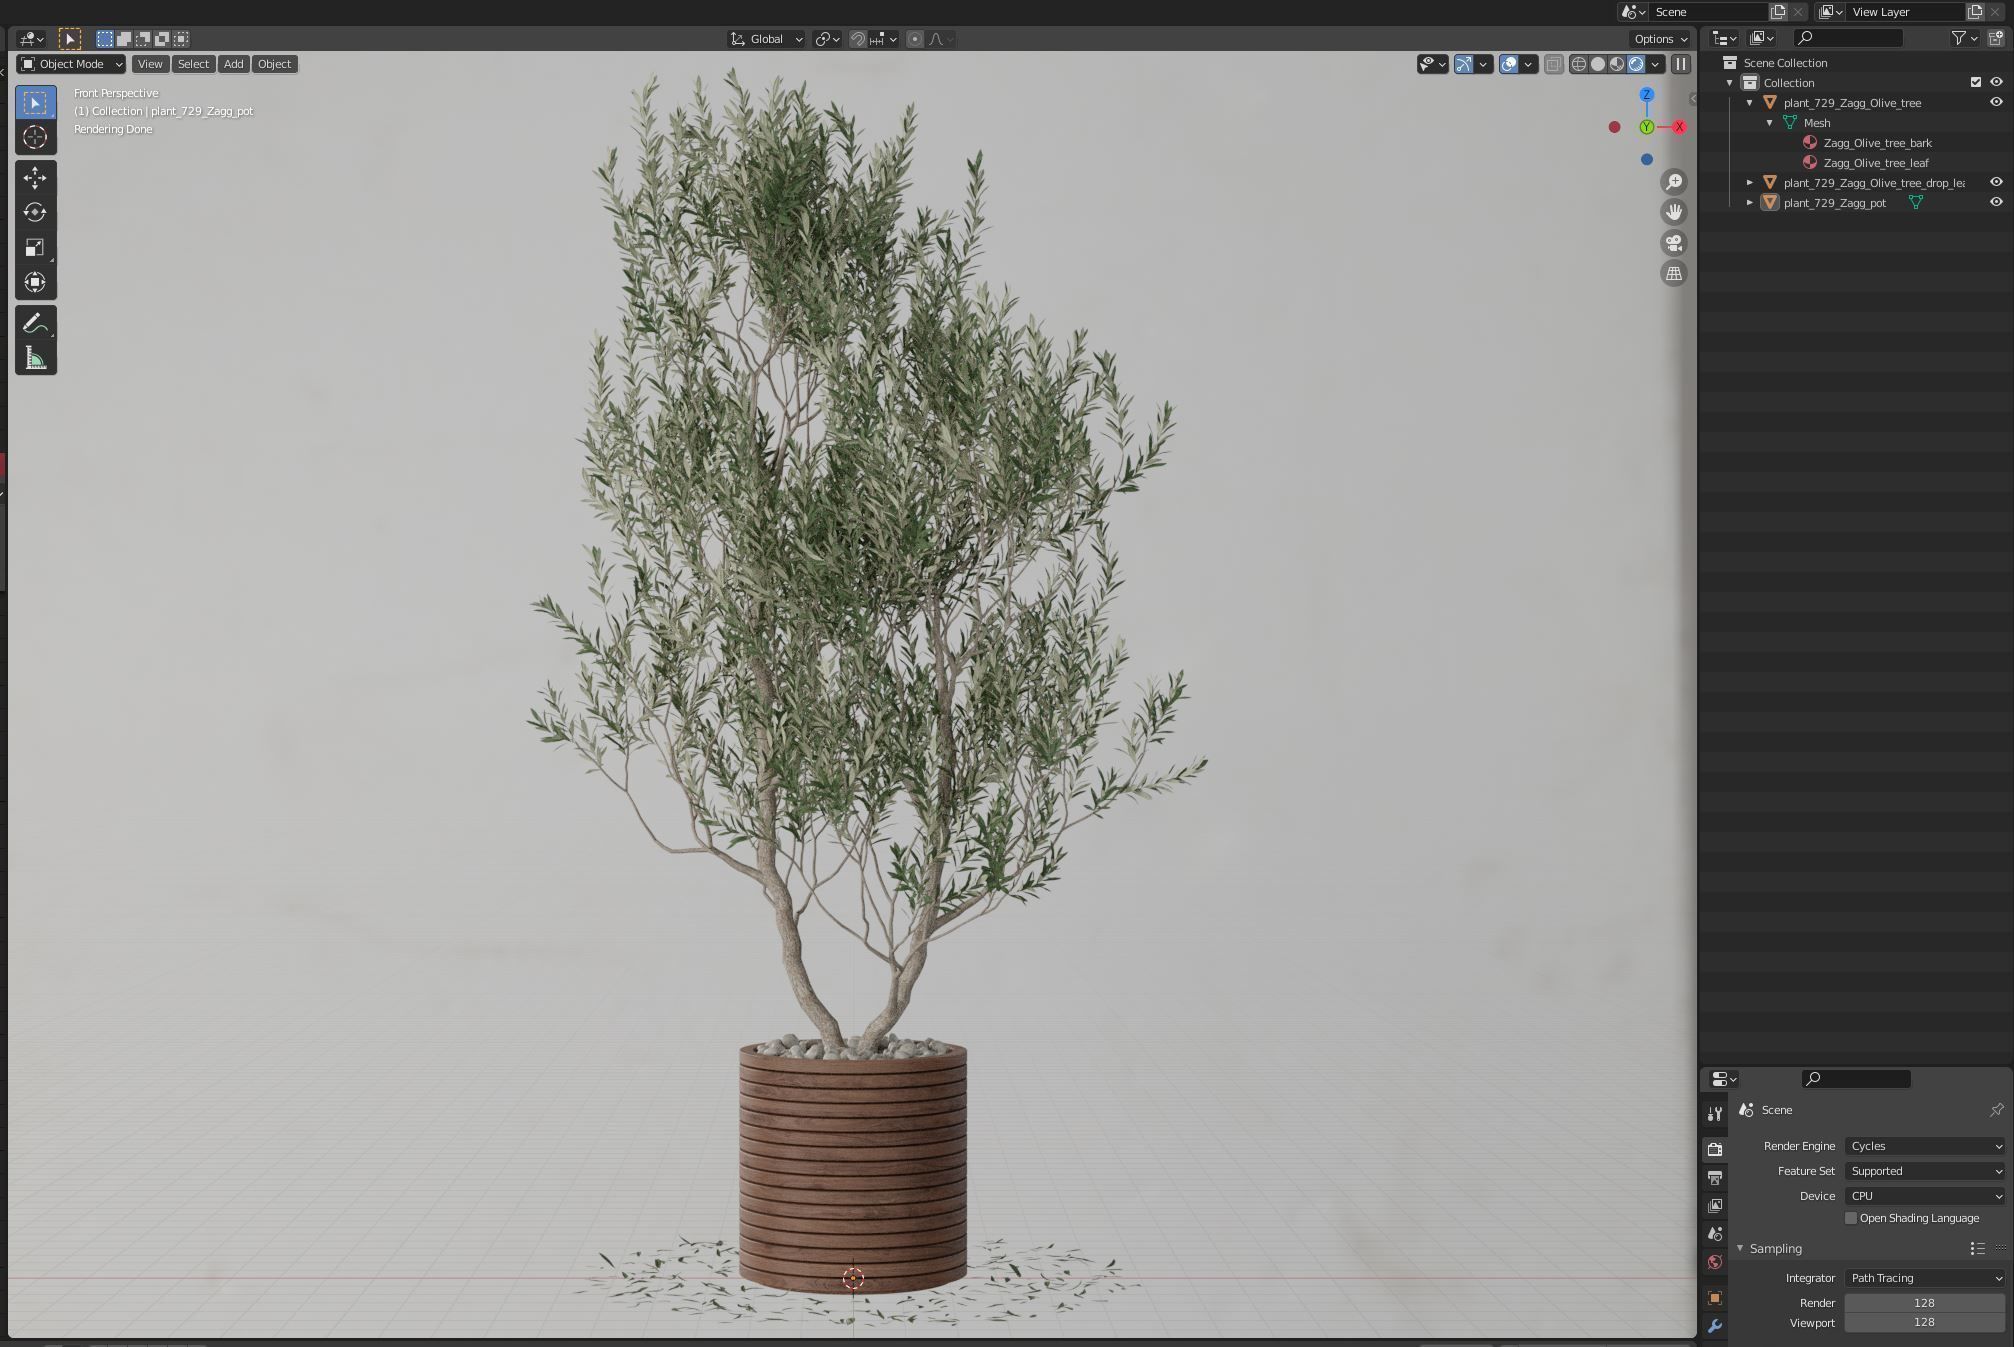Enable Open Shading Language checkbox
The image size is (2014, 1347).
click(1850, 1218)
